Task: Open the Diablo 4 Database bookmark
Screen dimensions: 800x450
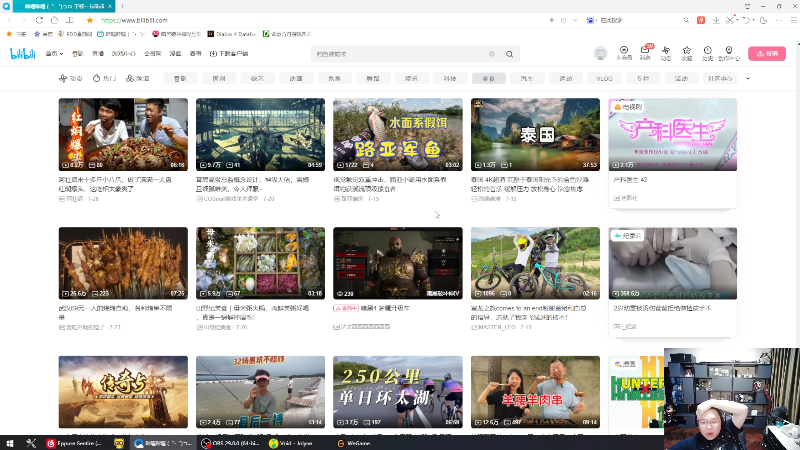Action: [232, 34]
